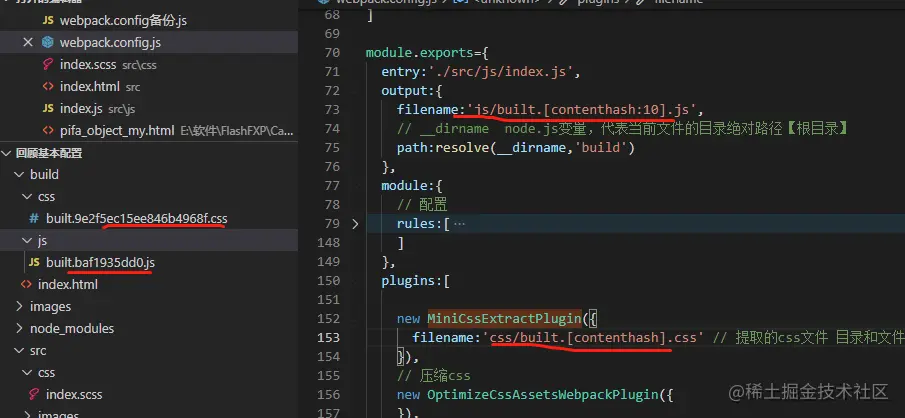Click the Sass icon of index.scss src\css
This screenshot has height=418, width=905.
(48, 65)
